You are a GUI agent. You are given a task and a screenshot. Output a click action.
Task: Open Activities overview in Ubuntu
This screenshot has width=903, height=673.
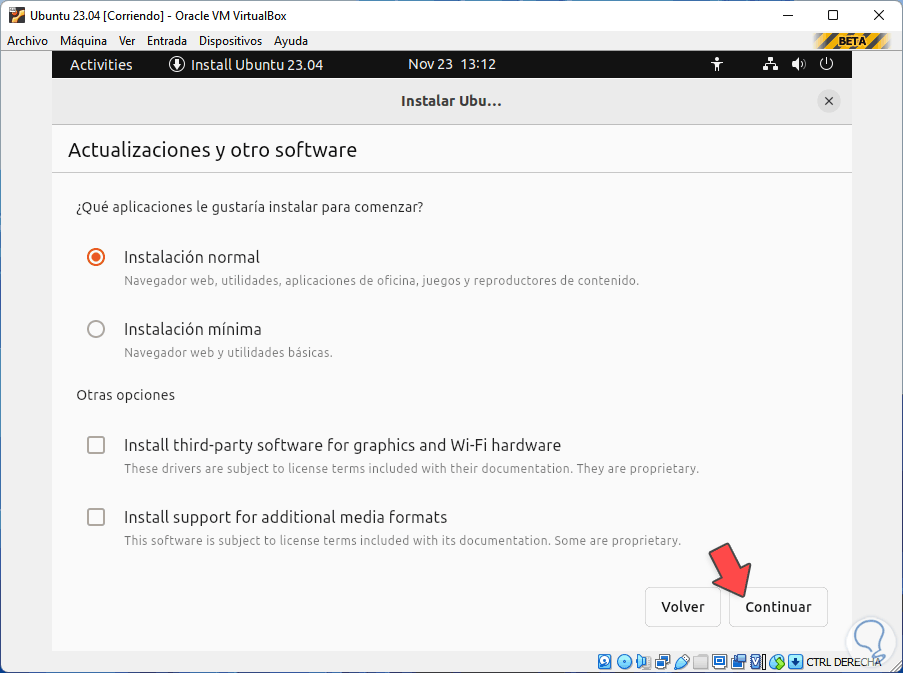click(101, 64)
